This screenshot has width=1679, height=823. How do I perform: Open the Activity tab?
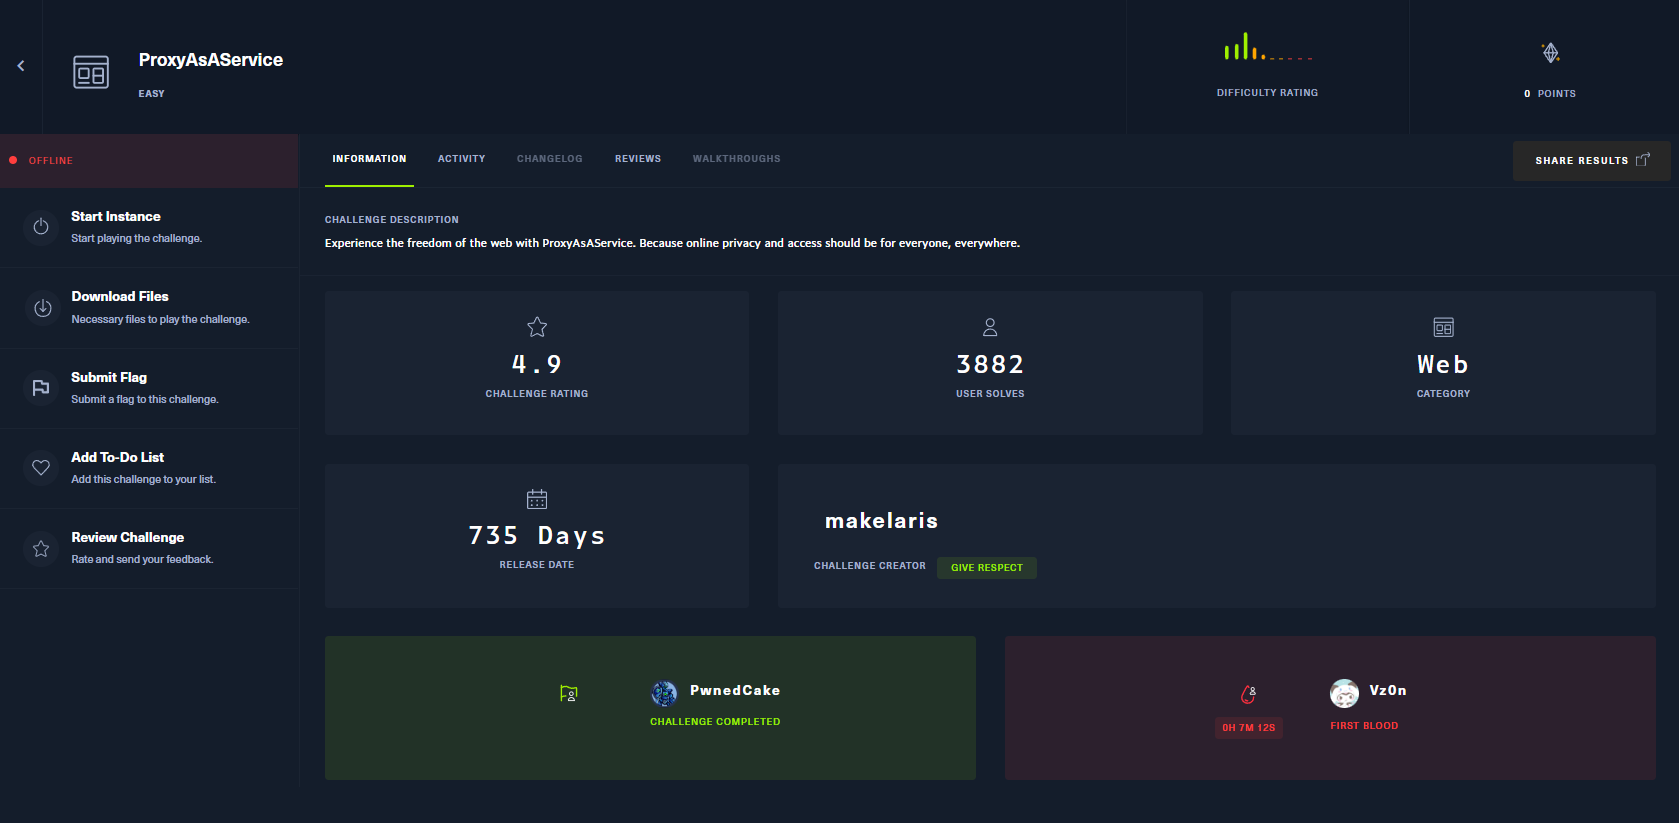pyautogui.click(x=461, y=159)
